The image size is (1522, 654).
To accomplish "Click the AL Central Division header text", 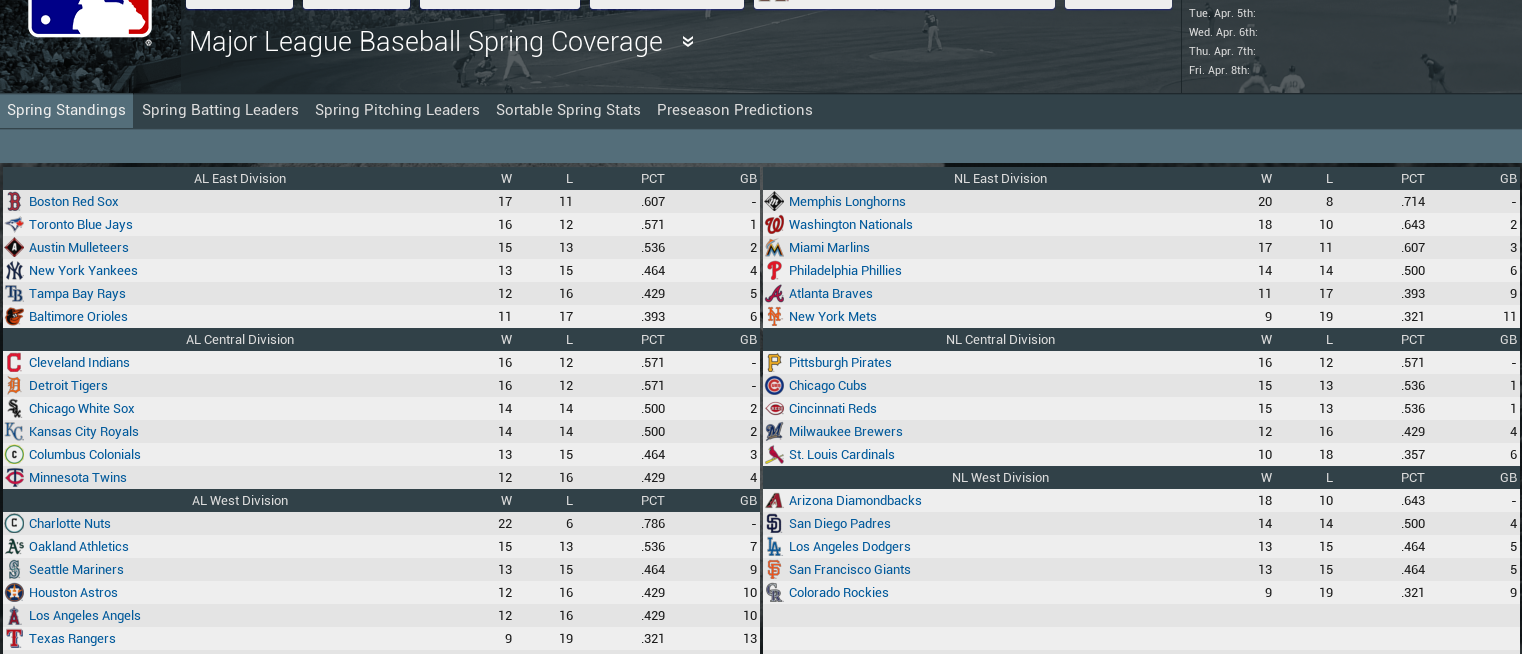I will [x=240, y=340].
